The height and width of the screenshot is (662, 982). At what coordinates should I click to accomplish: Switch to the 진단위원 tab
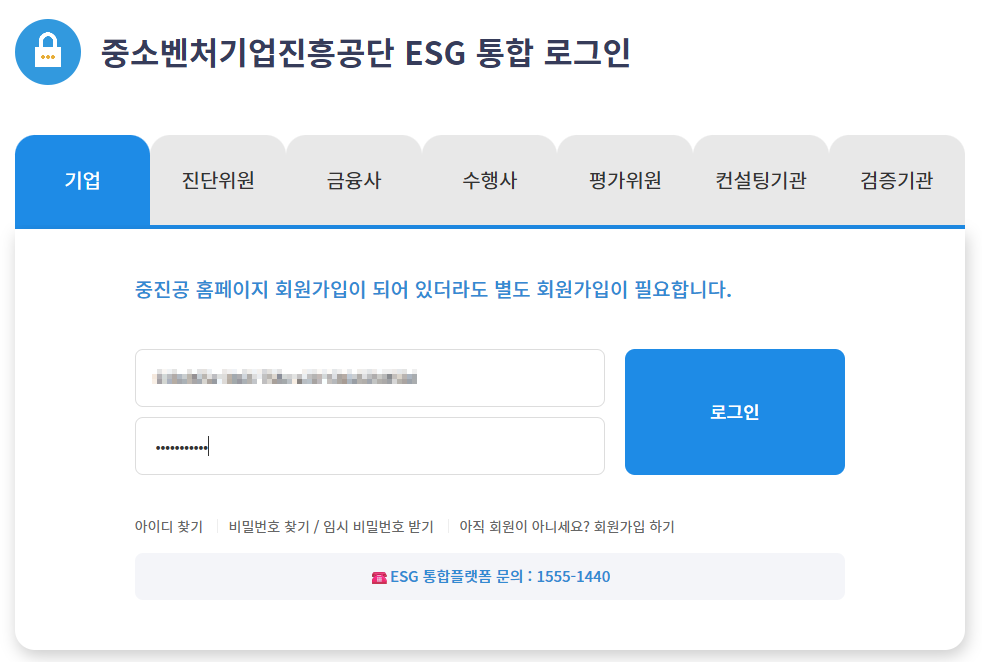click(x=218, y=180)
